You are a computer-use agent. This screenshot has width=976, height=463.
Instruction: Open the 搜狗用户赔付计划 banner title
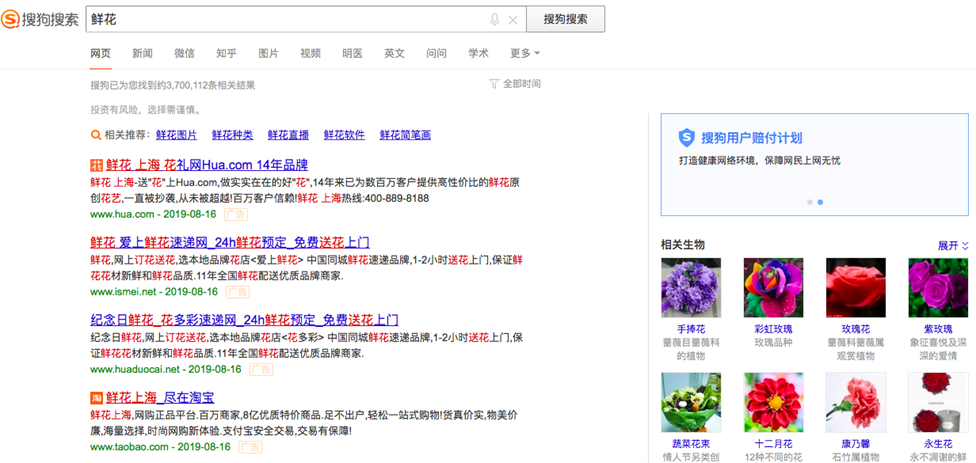coord(752,138)
